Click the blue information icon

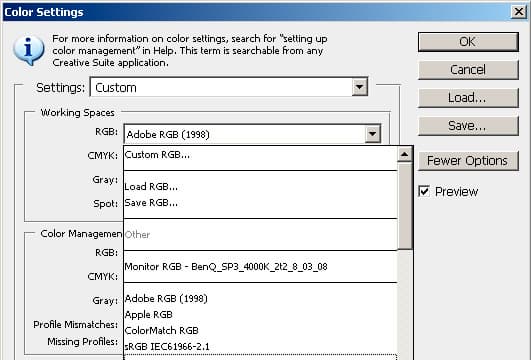click(28, 49)
